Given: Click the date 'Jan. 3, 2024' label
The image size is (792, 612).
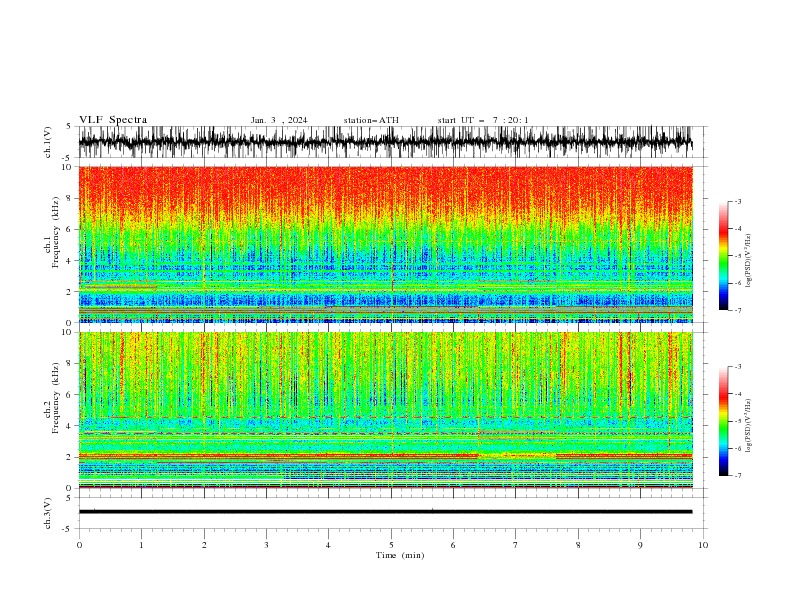Looking at the screenshot, I should pyautogui.click(x=279, y=120).
